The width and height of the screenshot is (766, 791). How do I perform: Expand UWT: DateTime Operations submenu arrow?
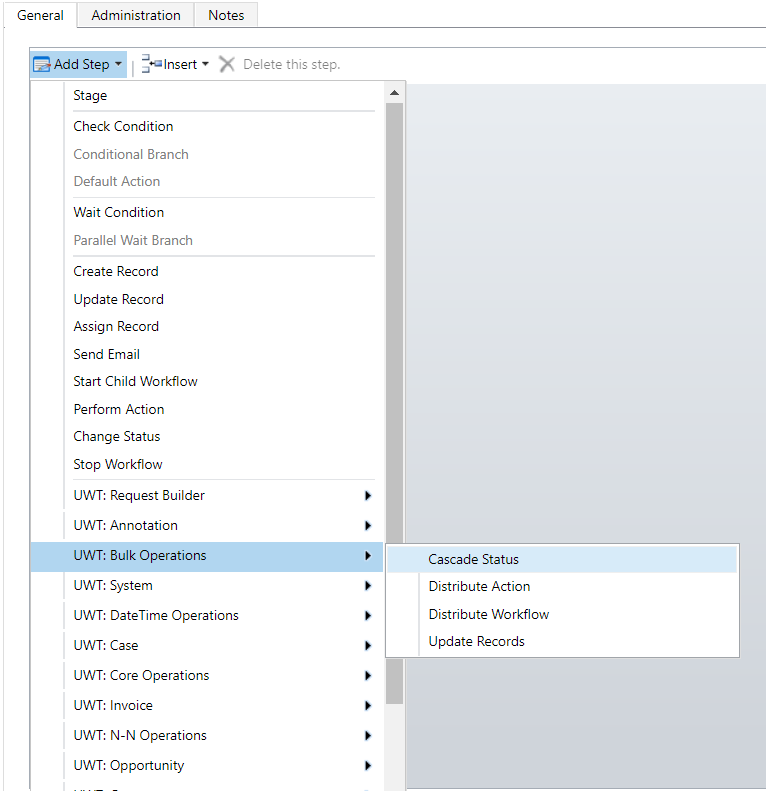(368, 616)
